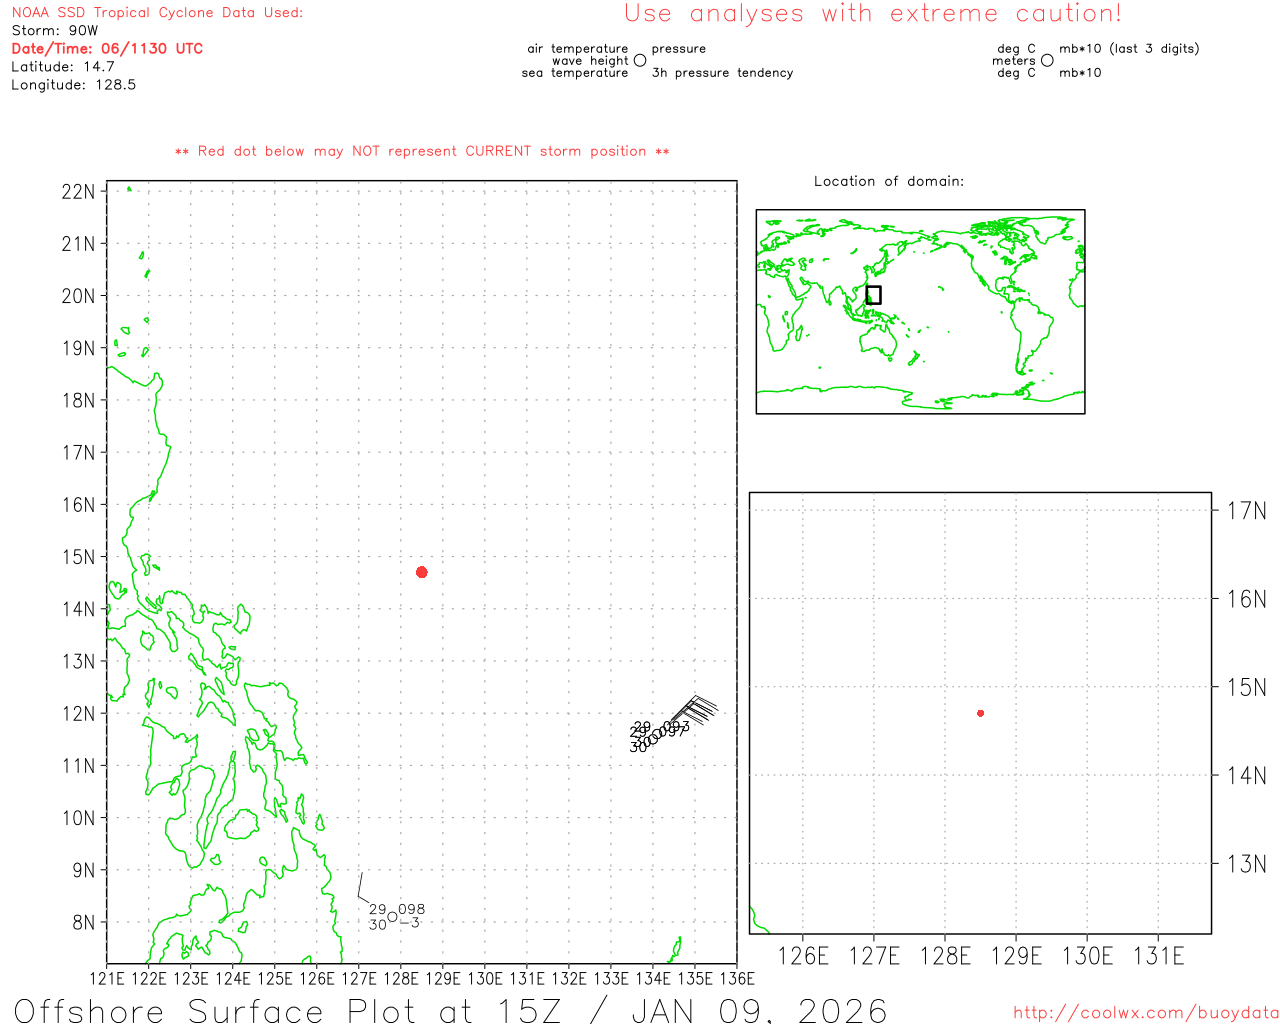1280x1024 pixels.
Task: Click the red dot in the zoomed inset map
Action: click(x=980, y=713)
